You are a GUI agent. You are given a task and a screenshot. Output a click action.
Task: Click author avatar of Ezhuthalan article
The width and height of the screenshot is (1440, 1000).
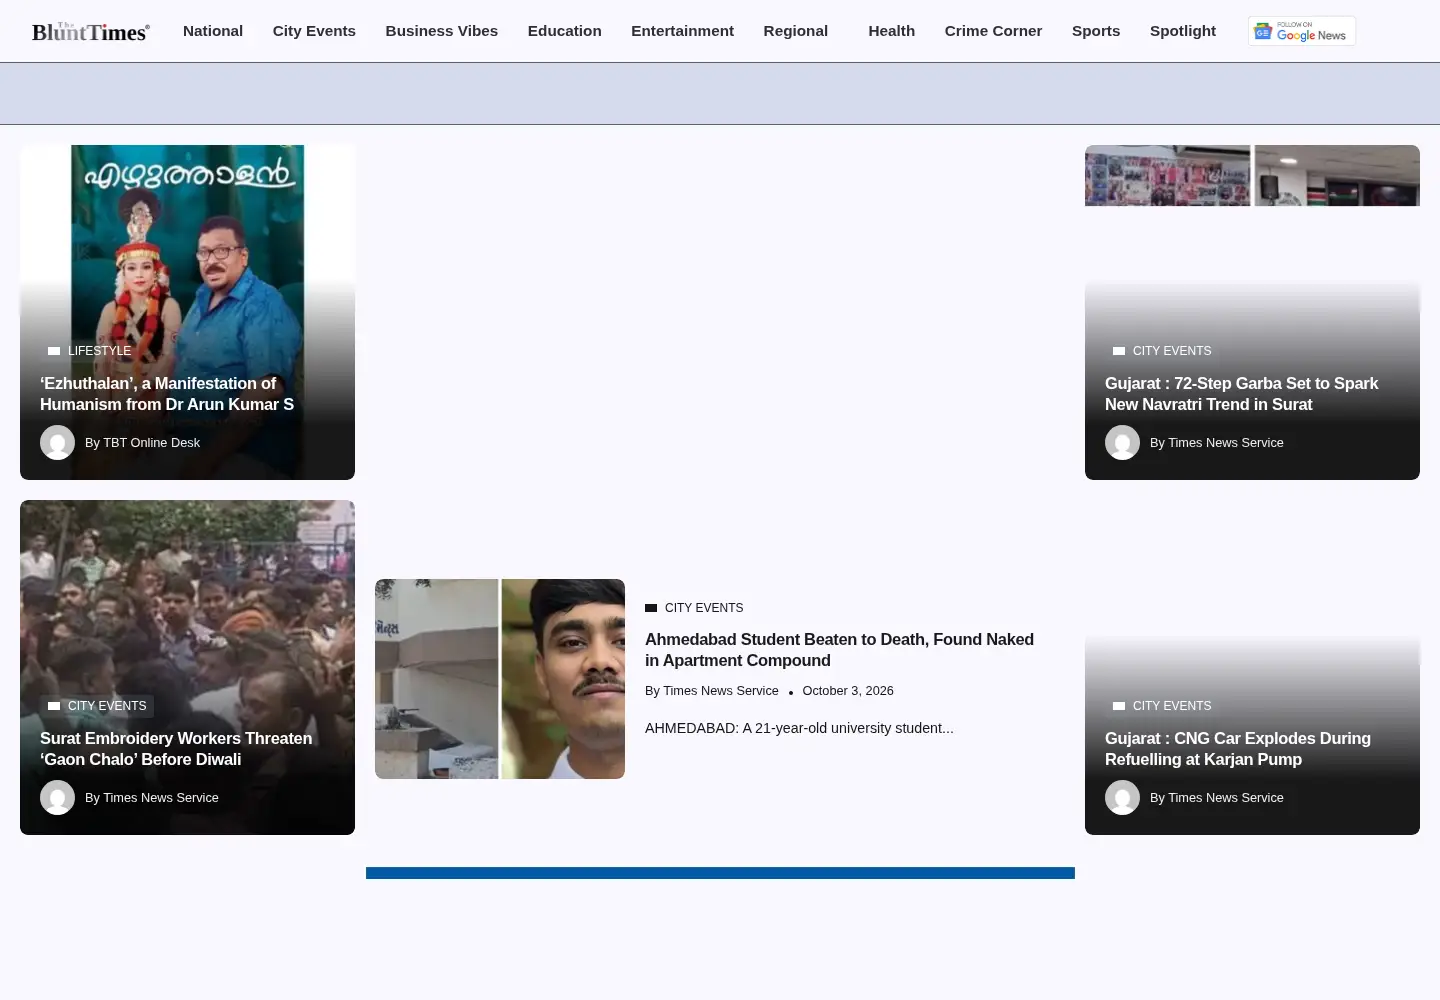pos(57,443)
